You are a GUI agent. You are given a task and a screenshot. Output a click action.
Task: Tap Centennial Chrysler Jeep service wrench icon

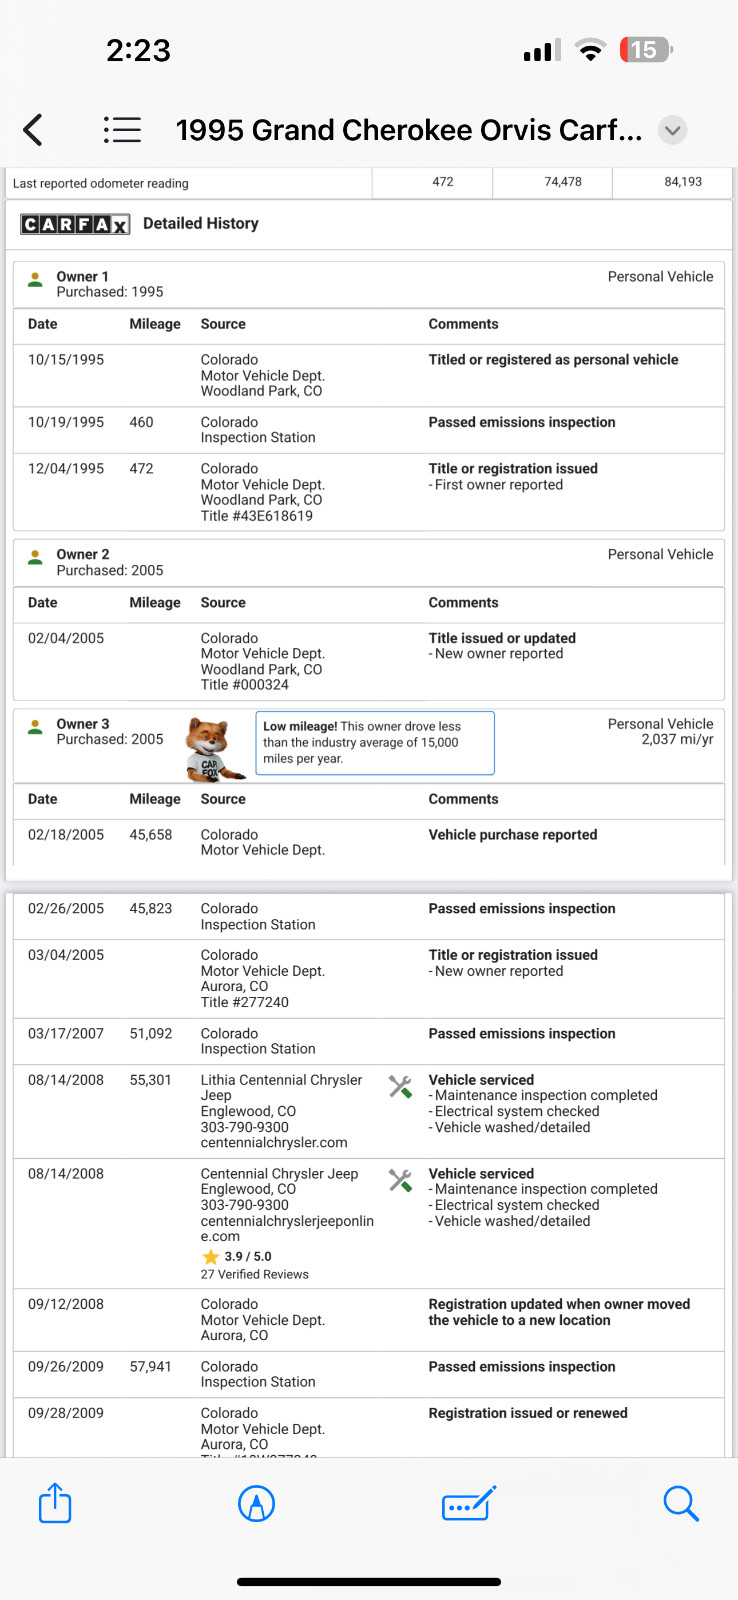point(400,1181)
